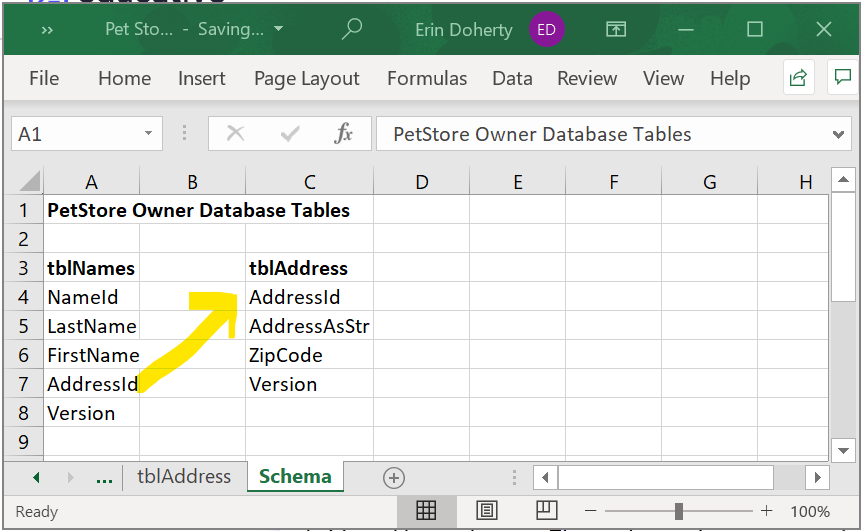This screenshot has height=531, width=861.
Task: Select the bold tblAddress header cell
Action: [309, 268]
